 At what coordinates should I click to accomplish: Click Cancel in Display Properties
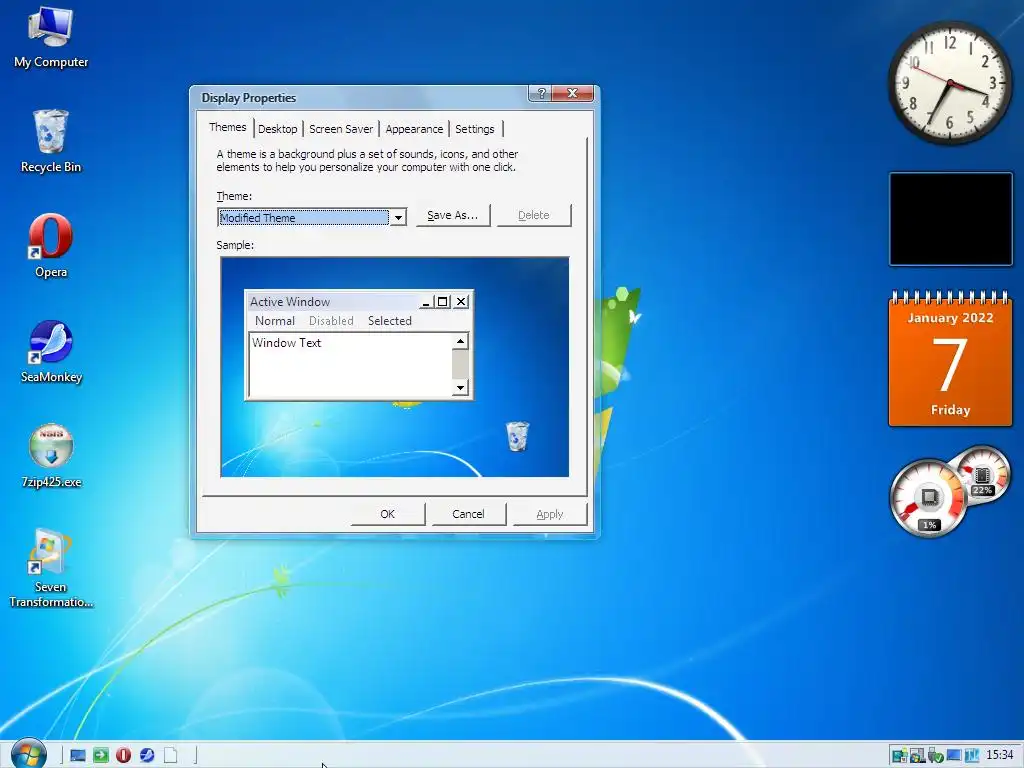pyautogui.click(x=468, y=514)
